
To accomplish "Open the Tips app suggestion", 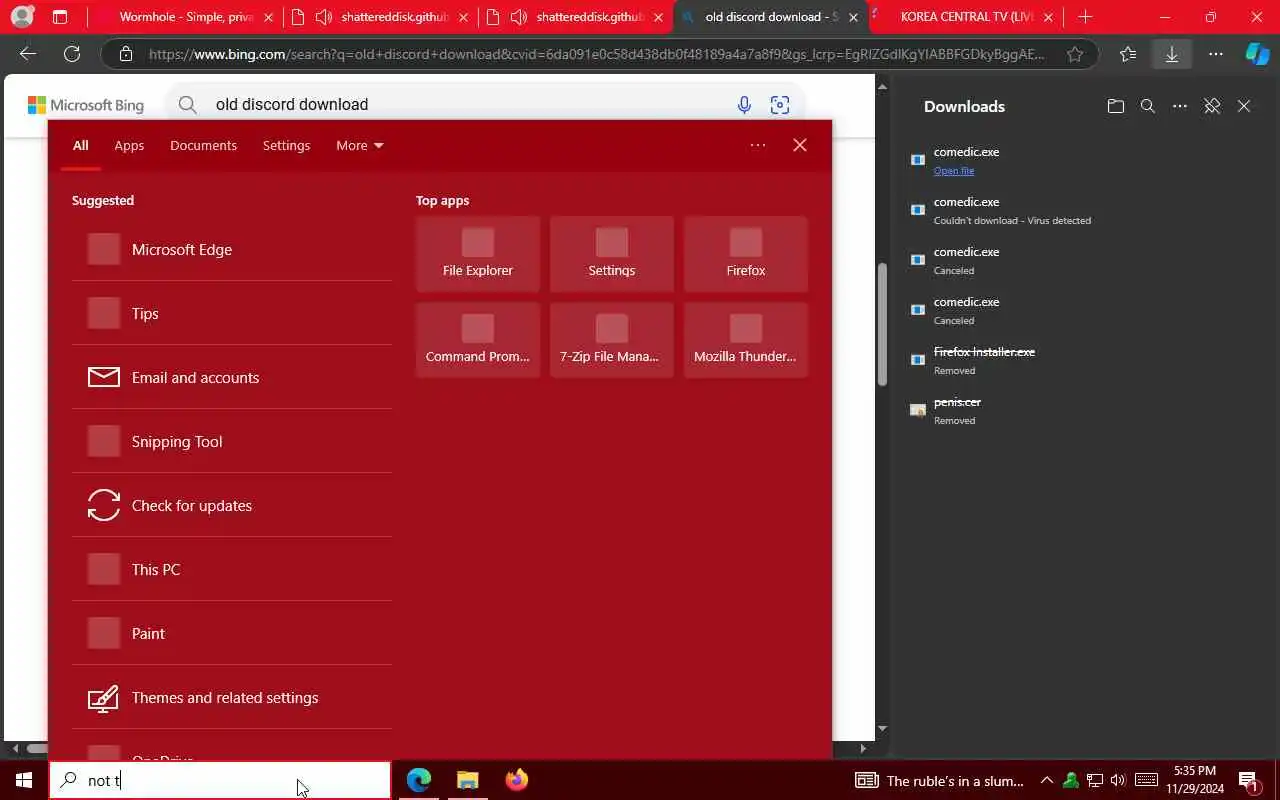I will [x=232, y=314].
